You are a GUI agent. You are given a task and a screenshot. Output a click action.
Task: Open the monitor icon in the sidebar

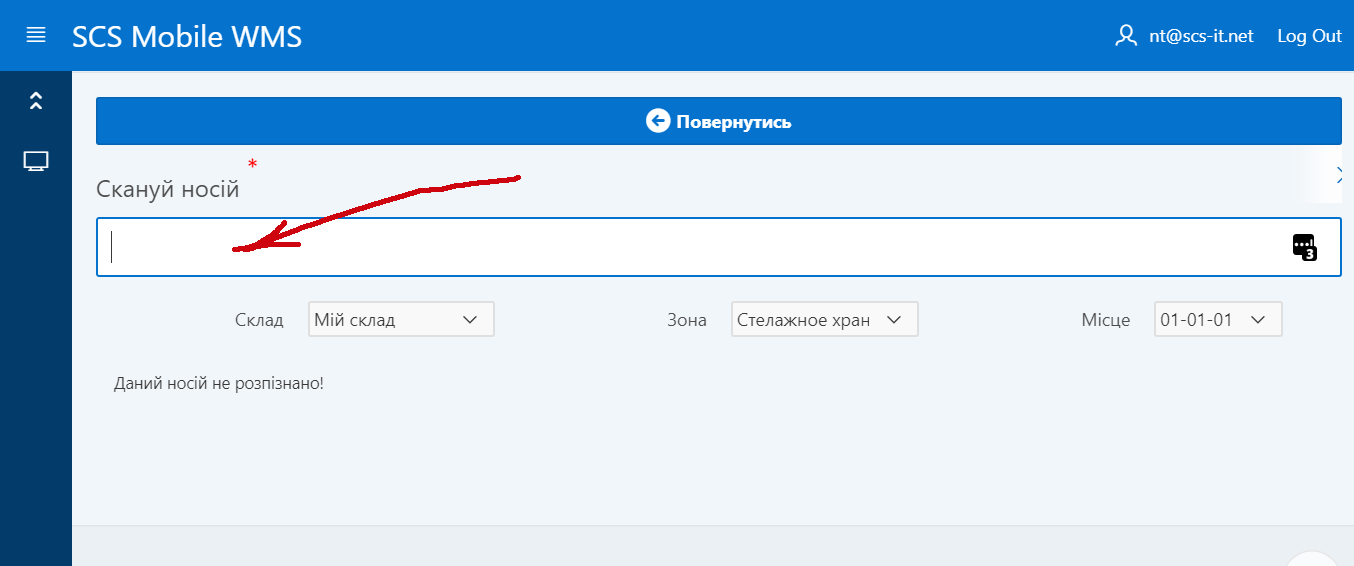click(x=36, y=161)
